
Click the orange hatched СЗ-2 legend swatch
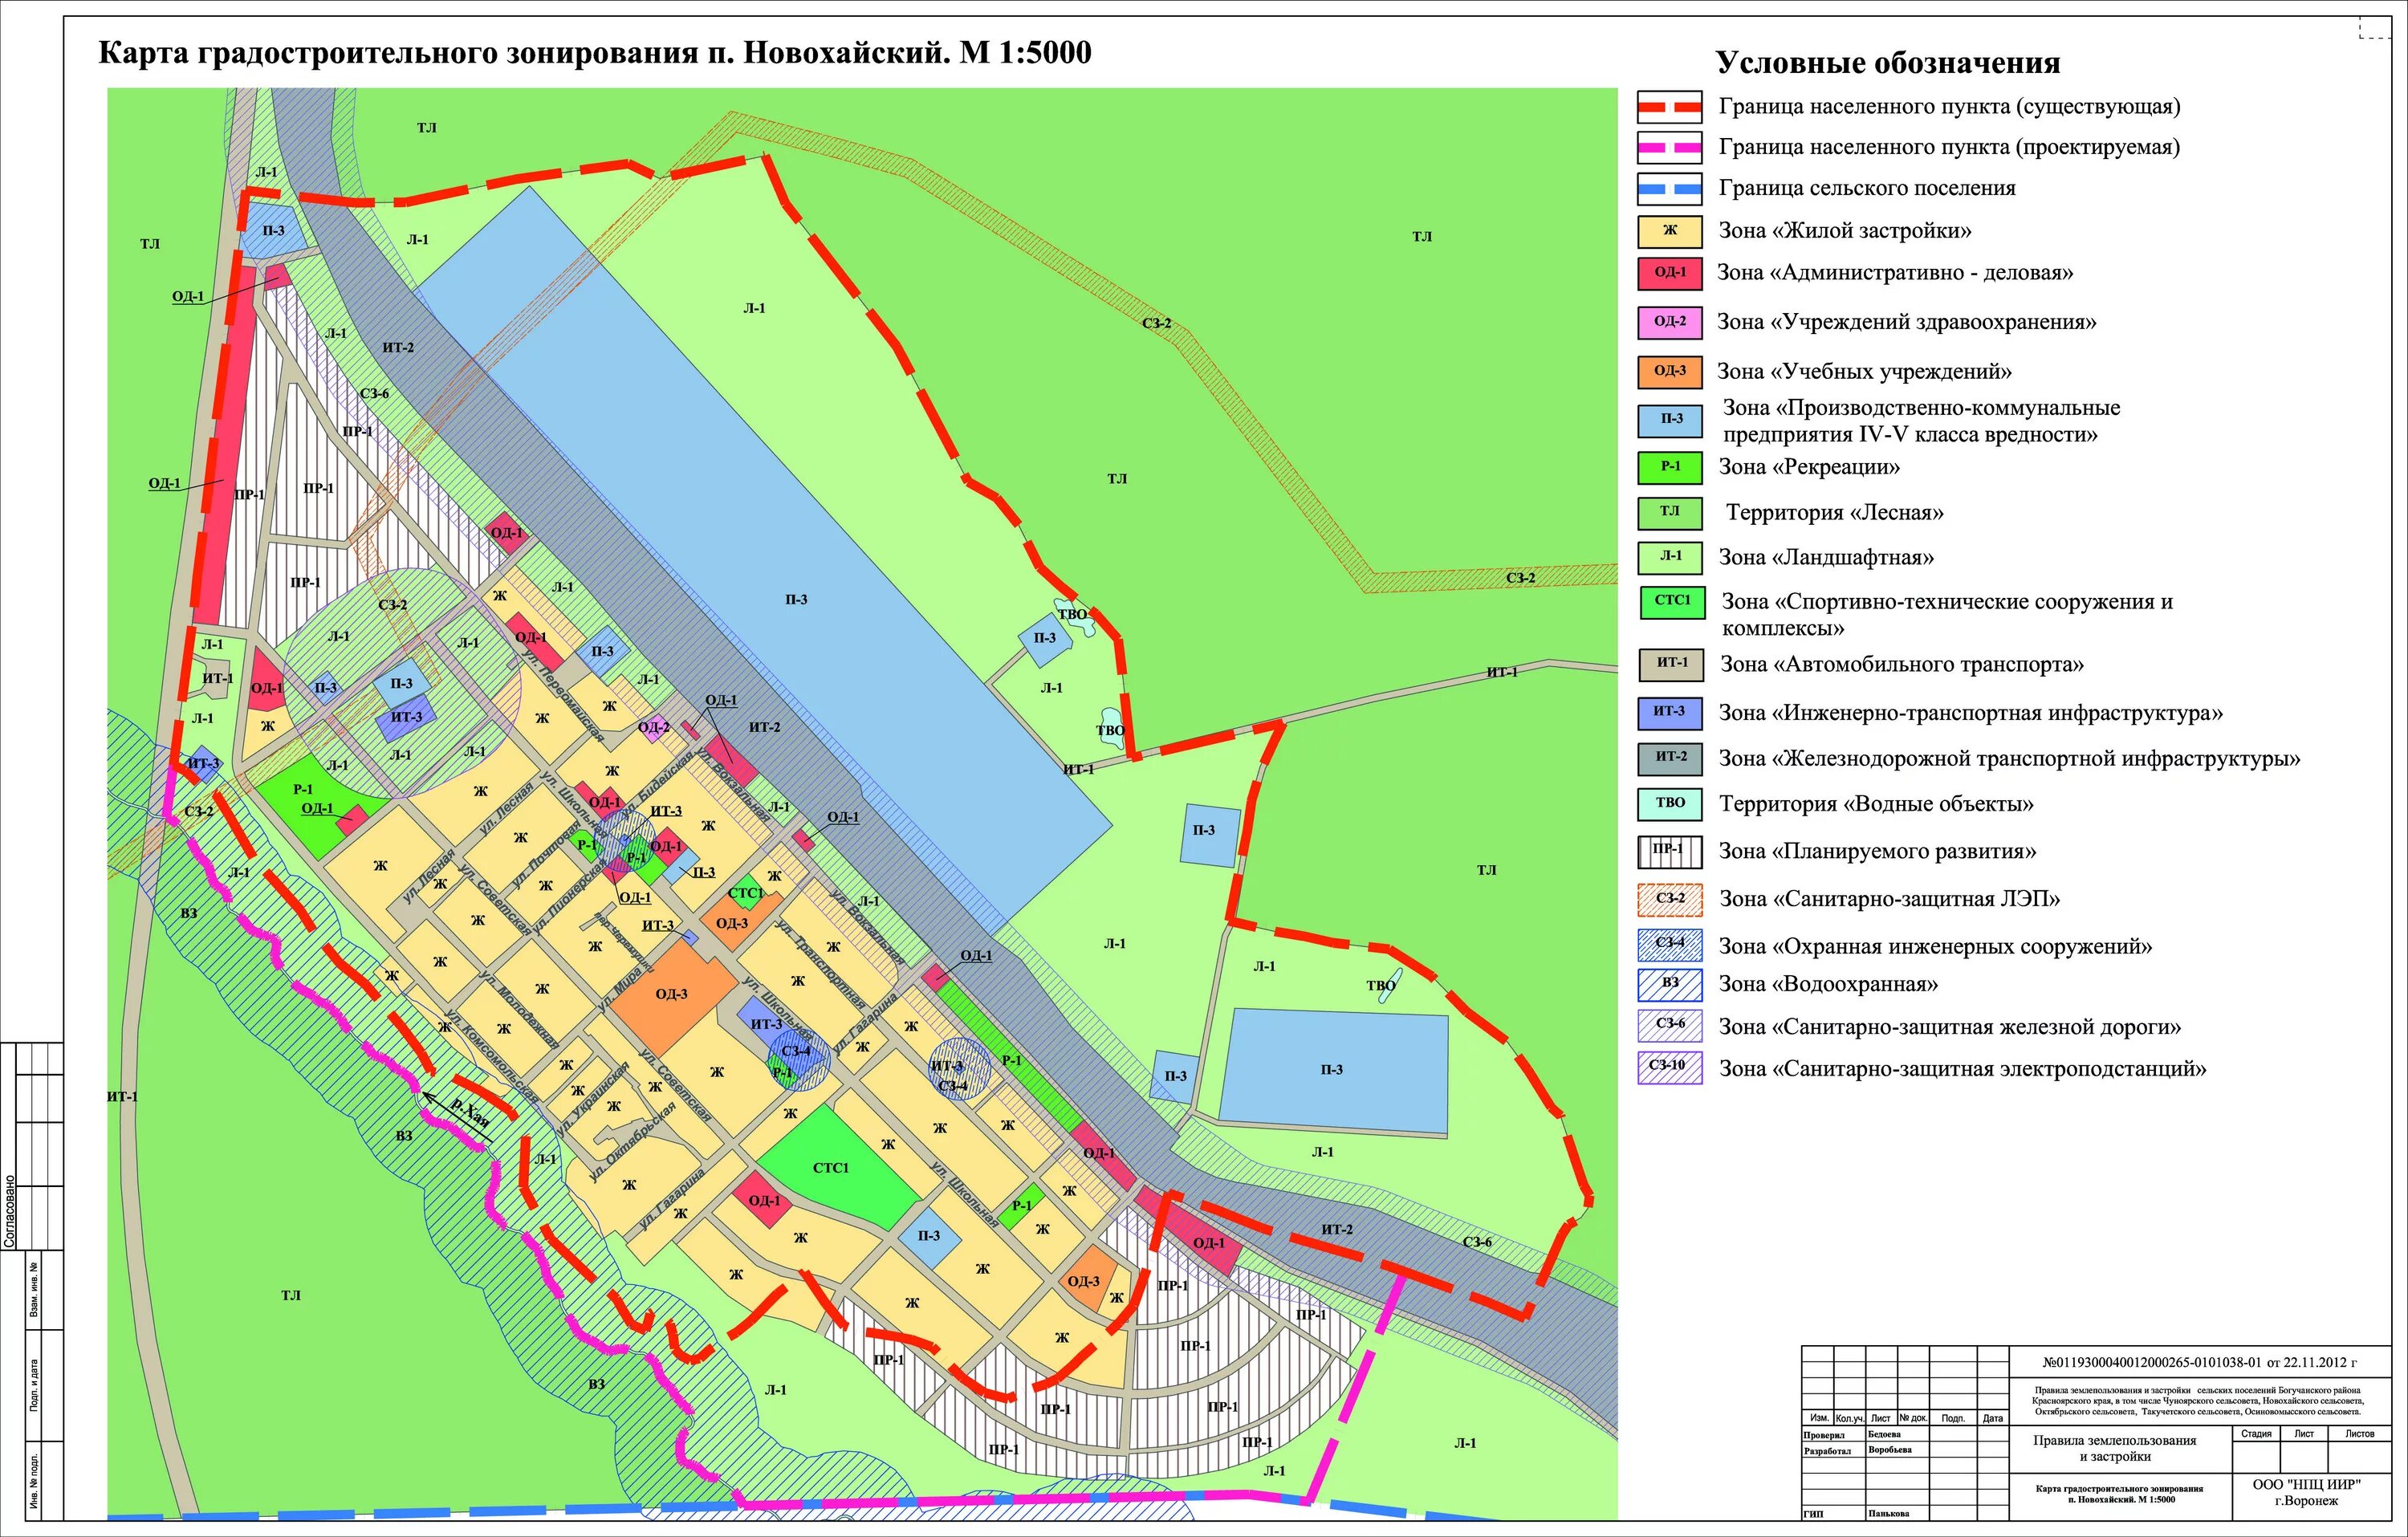point(1669,899)
